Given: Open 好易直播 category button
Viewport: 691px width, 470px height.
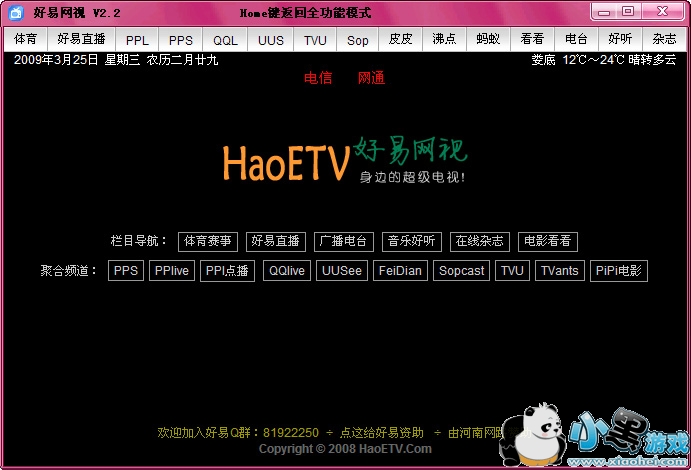Looking at the screenshot, I should (276, 241).
